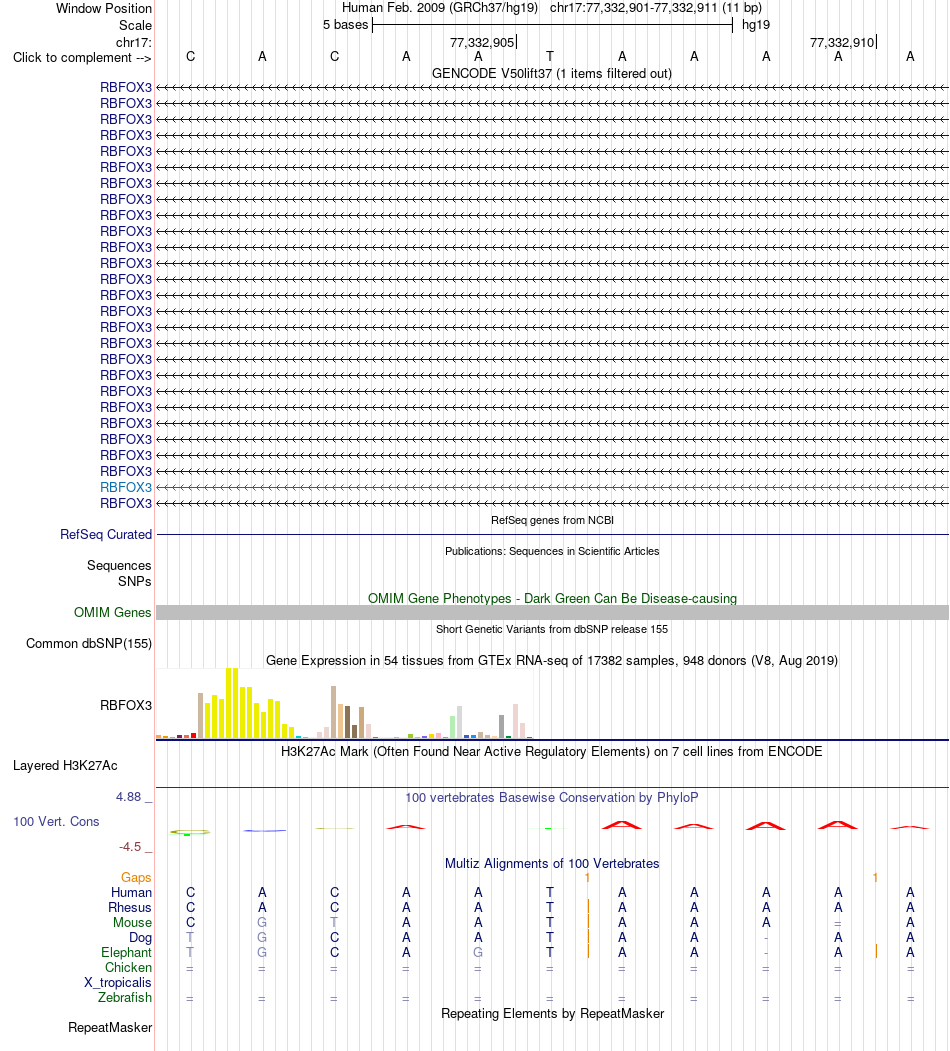Image resolution: width=950 pixels, height=1051 pixels.
Task: Select the highlighted light-blue RBFOX3 transcript label
Action: (x=126, y=487)
